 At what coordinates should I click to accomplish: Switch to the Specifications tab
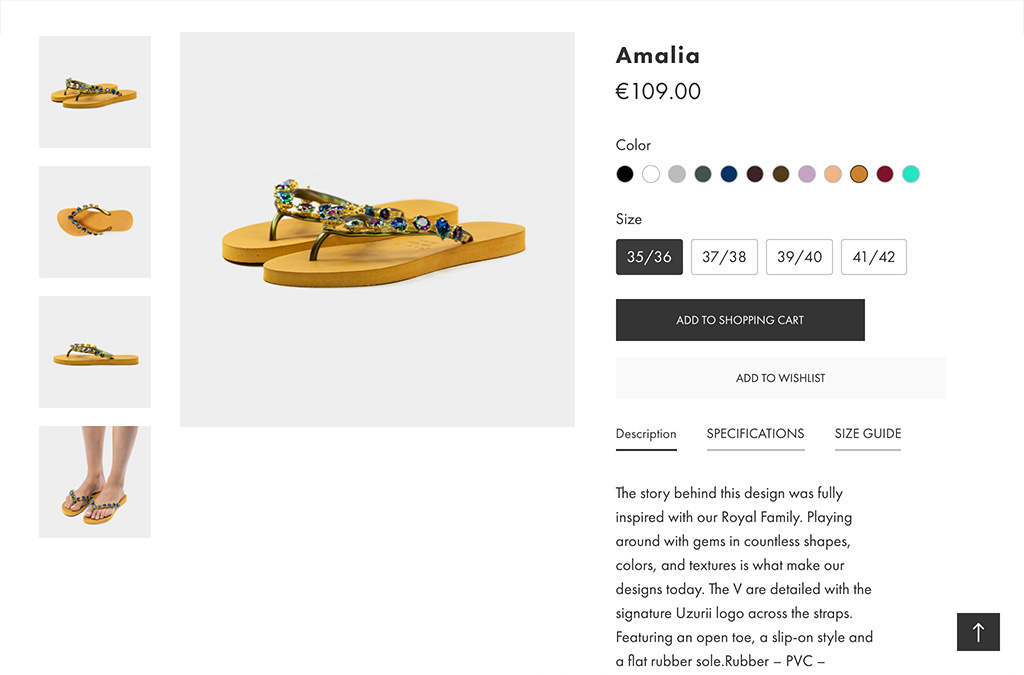tap(755, 434)
